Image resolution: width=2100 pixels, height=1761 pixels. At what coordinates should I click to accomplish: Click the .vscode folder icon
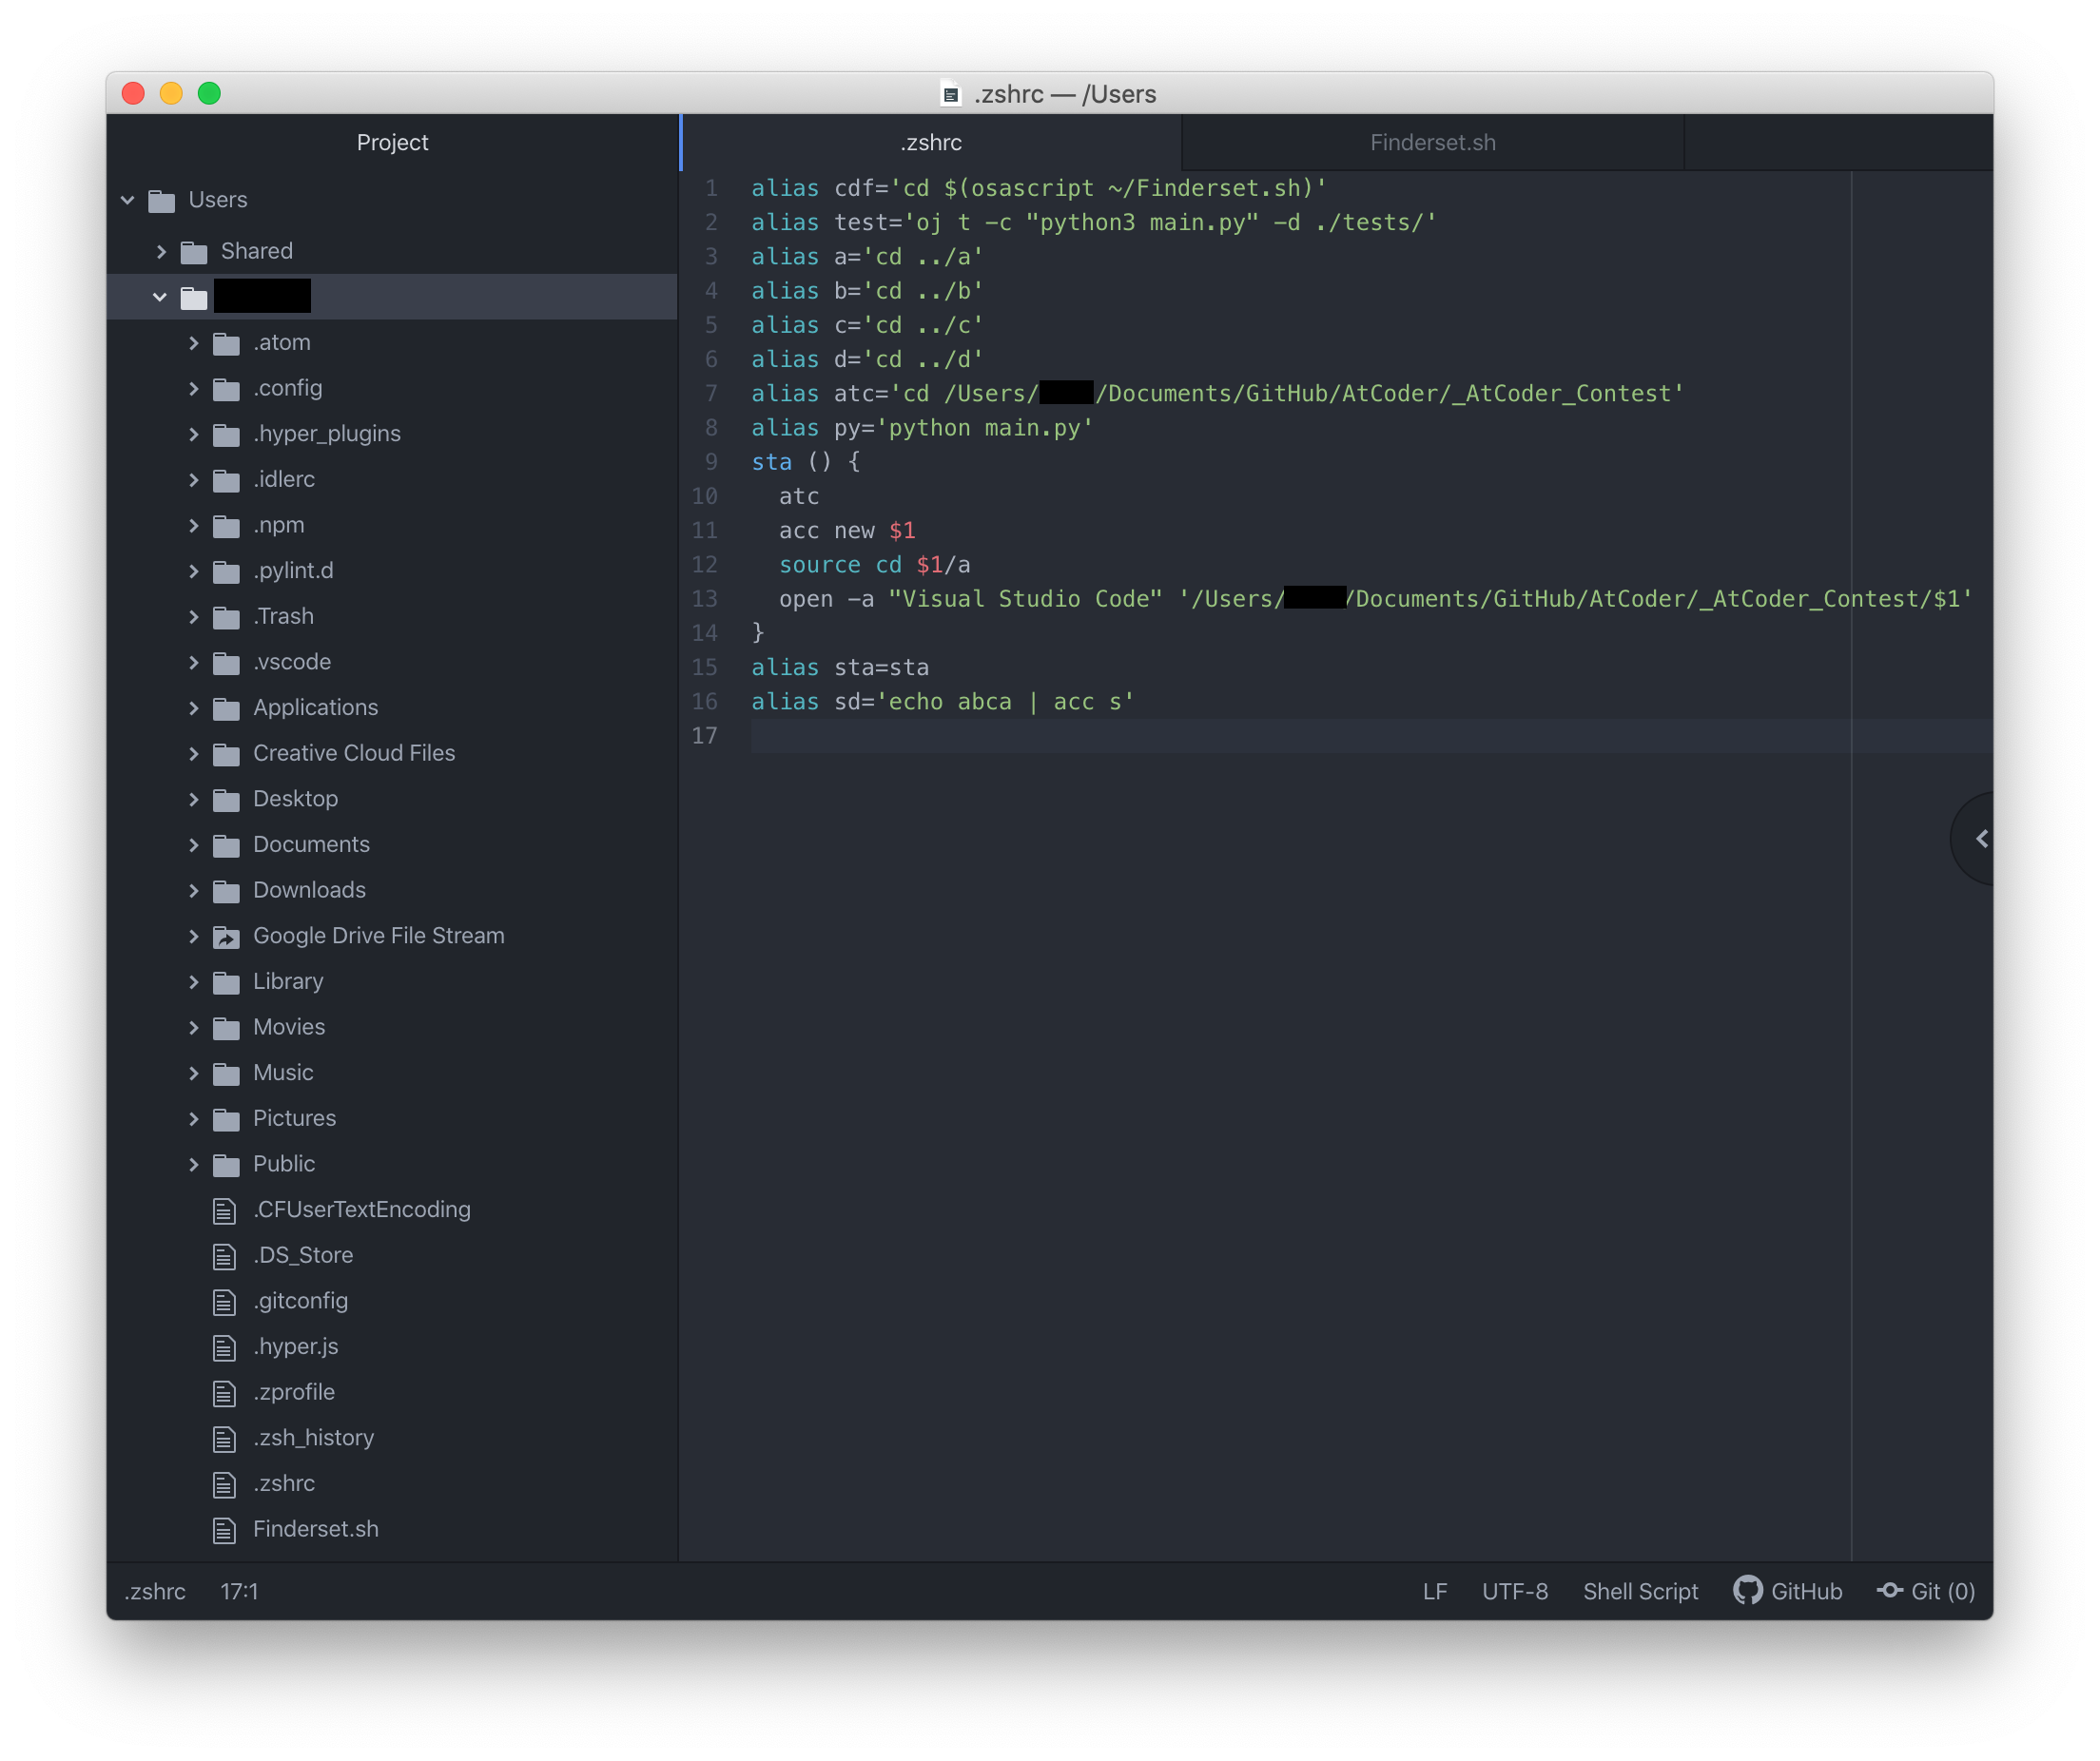[227, 663]
